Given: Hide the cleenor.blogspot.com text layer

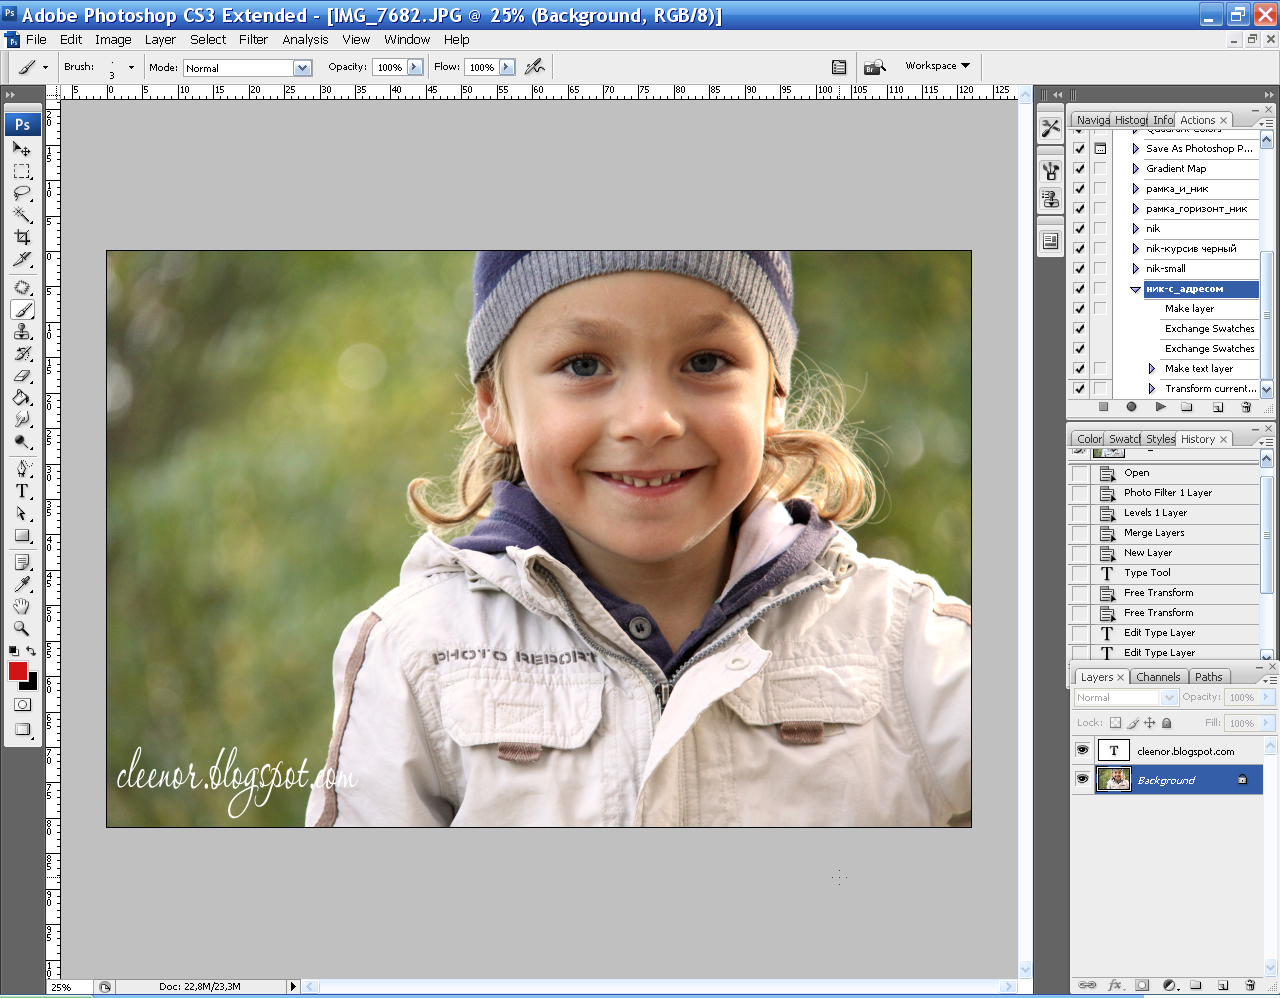Looking at the screenshot, I should click(x=1082, y=750).
